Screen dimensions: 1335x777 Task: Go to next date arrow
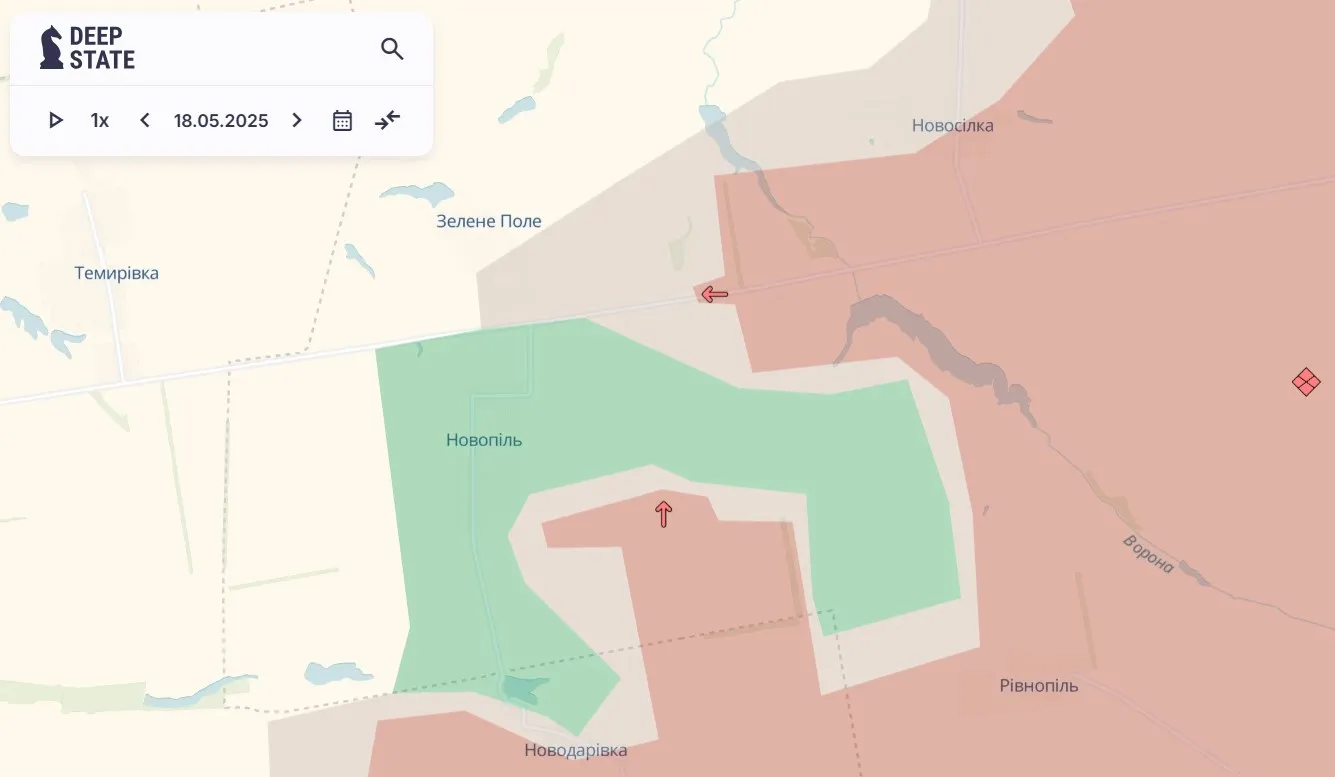click(x=297, y=121)
